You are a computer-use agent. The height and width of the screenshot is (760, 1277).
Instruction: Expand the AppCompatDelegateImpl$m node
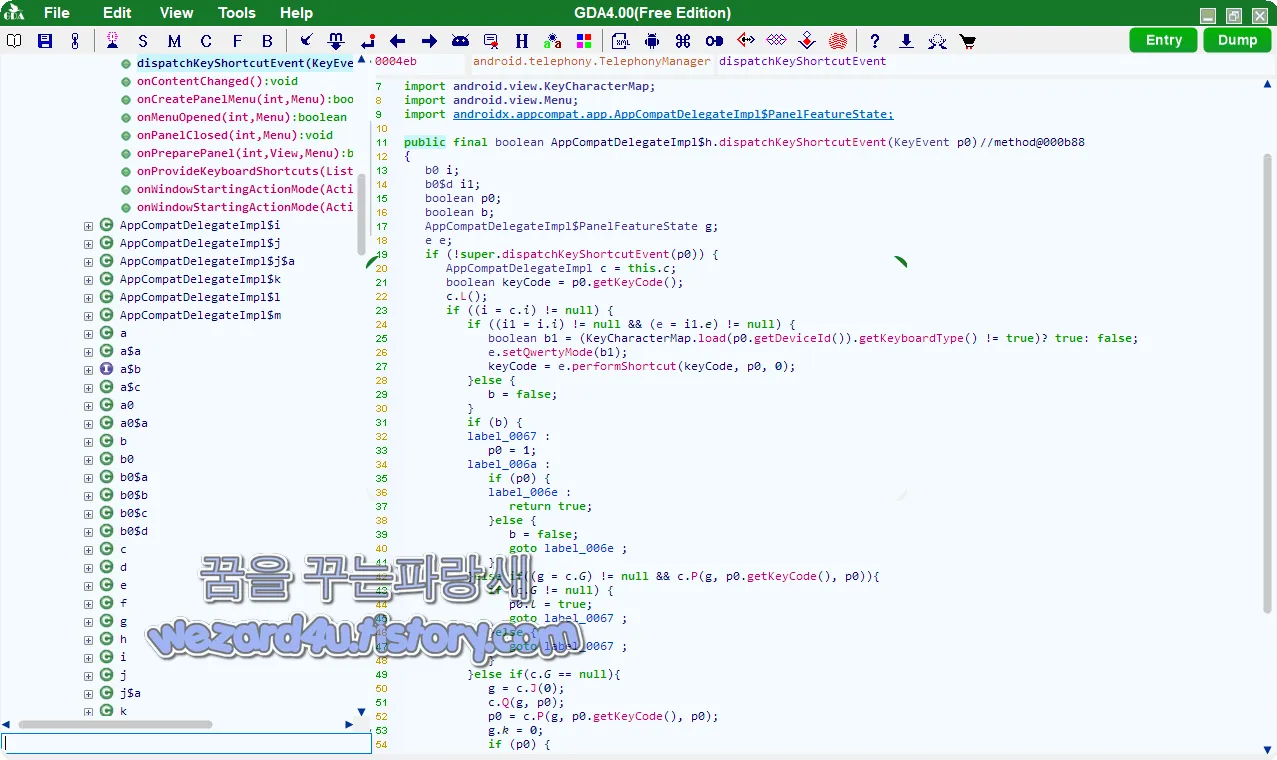[x=88, y=316]
